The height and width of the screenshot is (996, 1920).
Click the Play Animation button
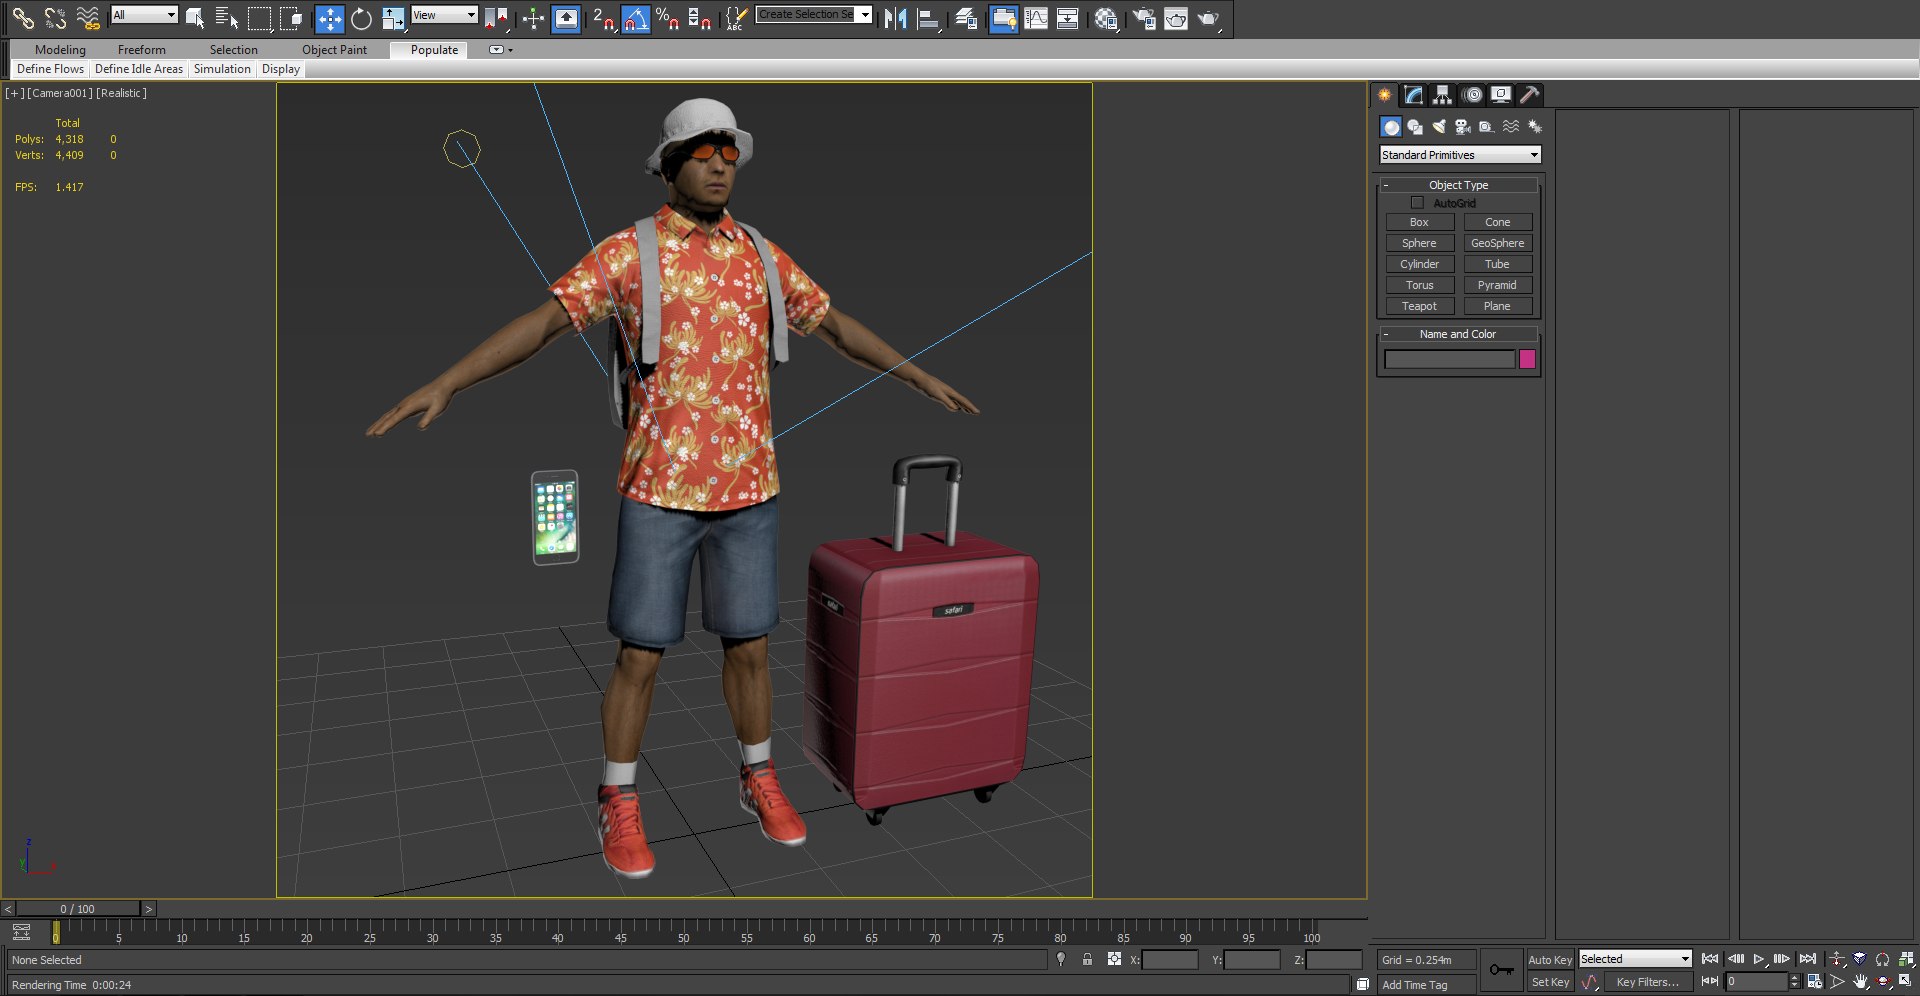1759,959
